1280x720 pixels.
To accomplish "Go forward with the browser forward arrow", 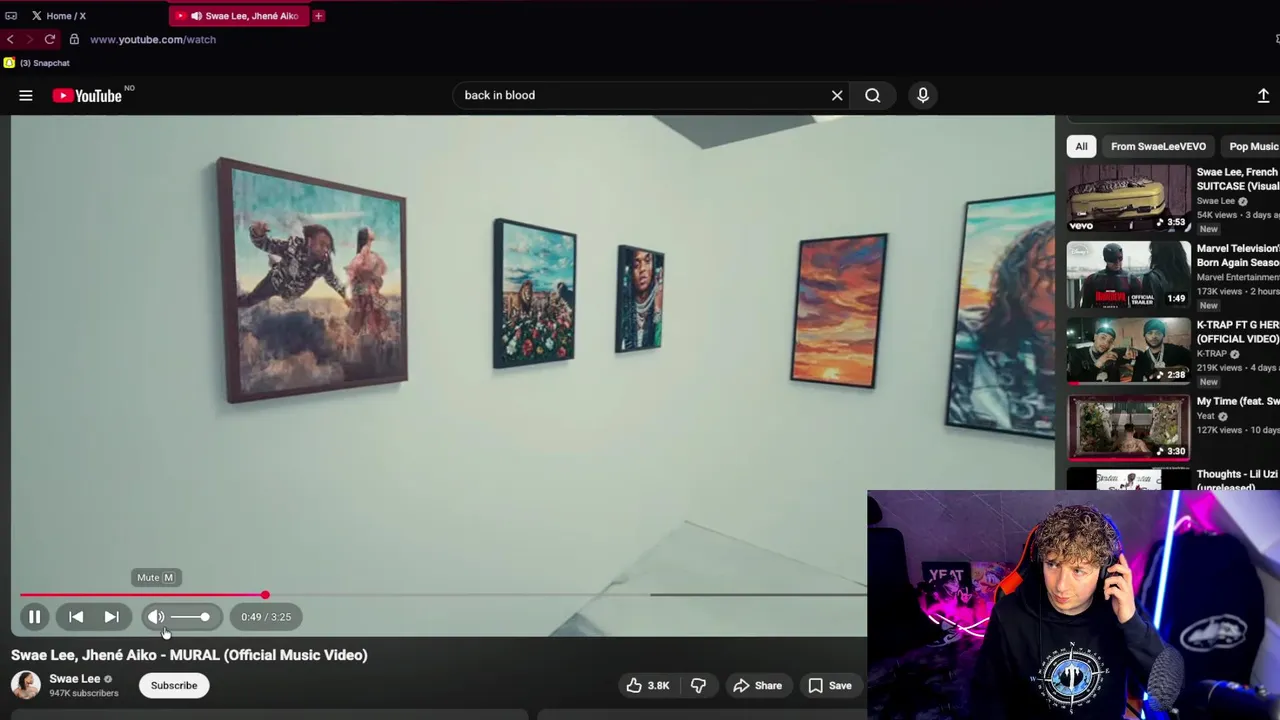I will [29, 39].
